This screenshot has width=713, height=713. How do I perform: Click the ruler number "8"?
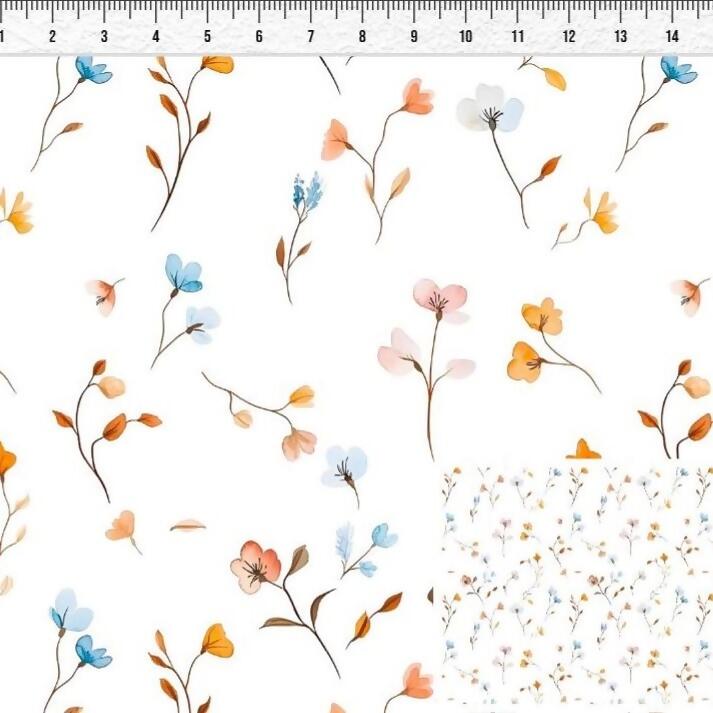[362, 36]
